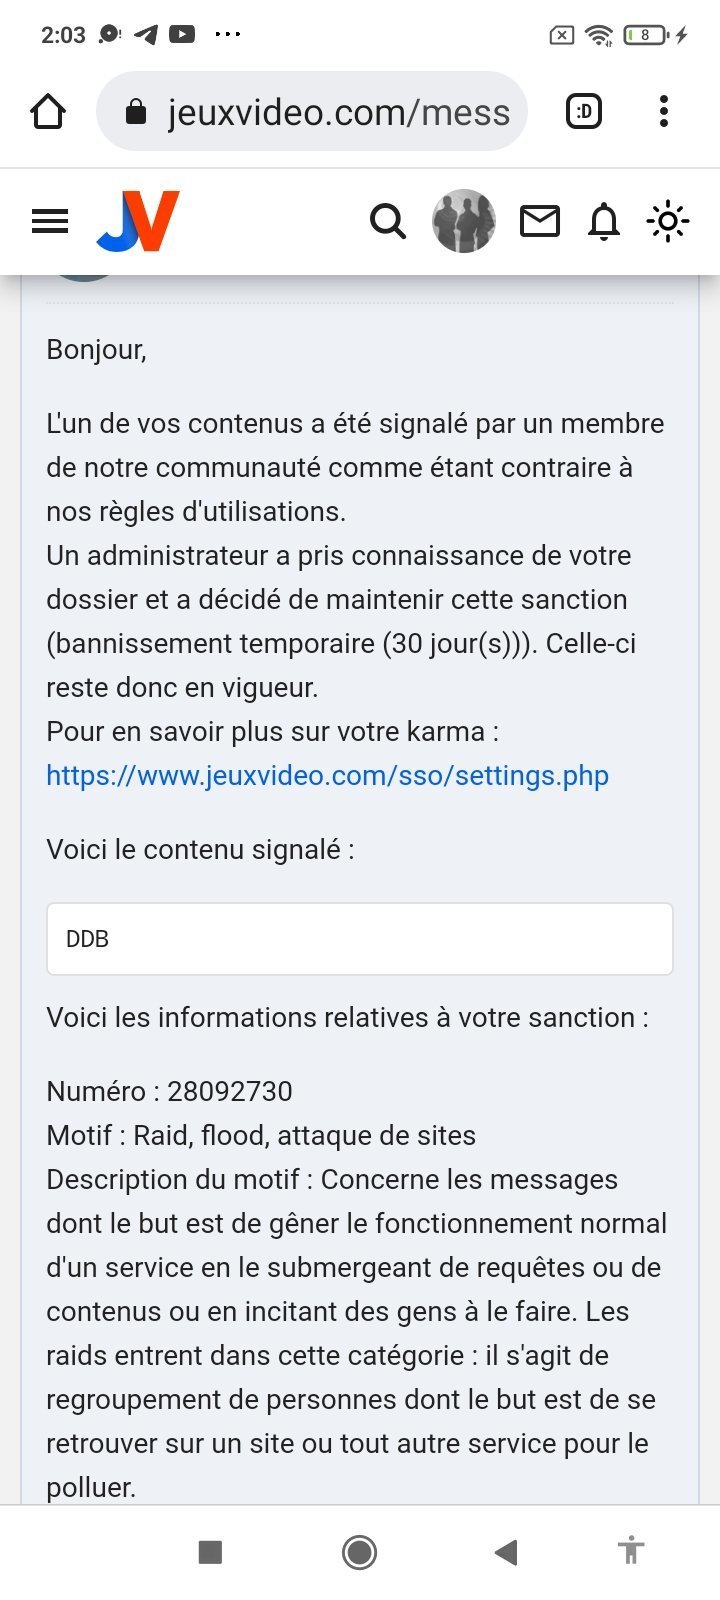Open the site search

tap(387, 221)
